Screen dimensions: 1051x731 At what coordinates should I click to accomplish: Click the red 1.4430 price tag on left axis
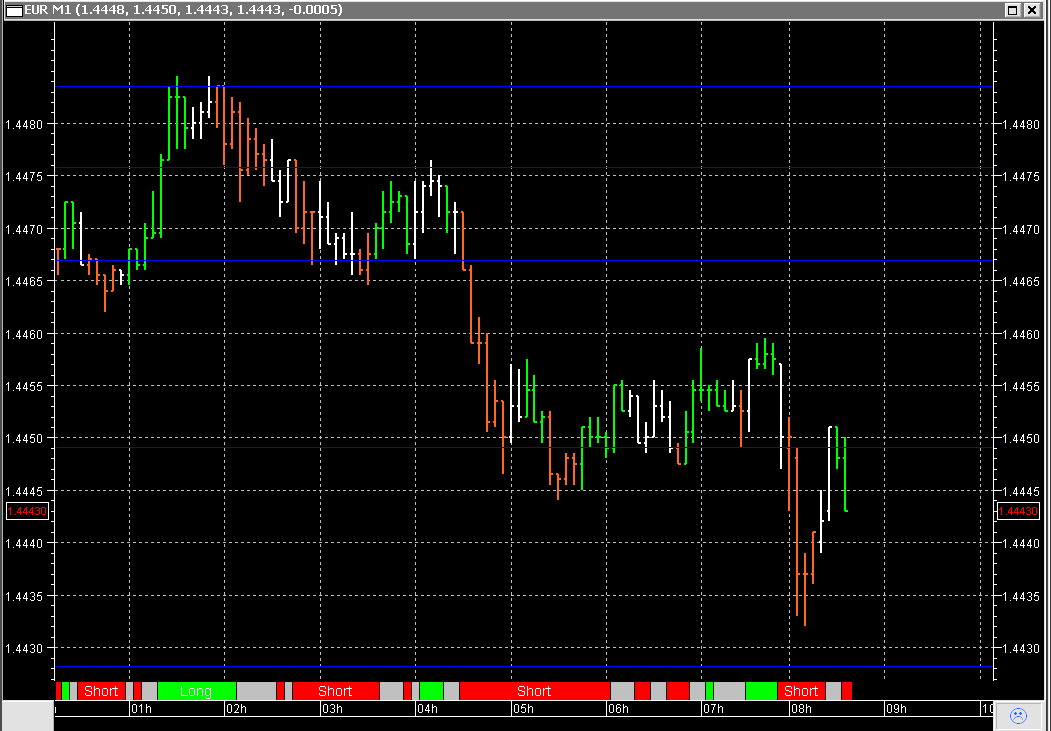(x=27, y=511)
